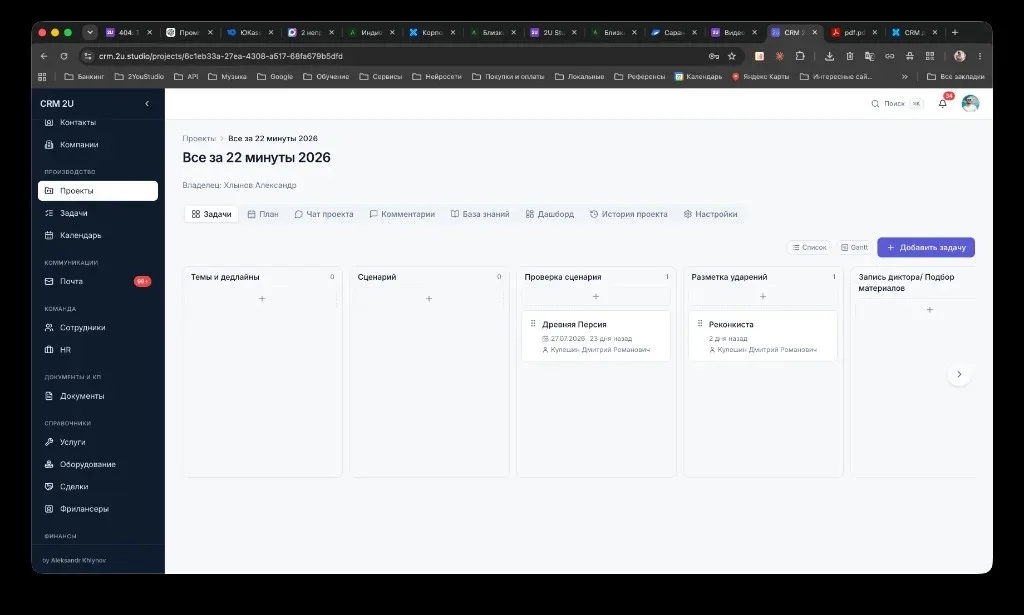The width and height of the screenshot is (1024, 615).
Task: Click the red Почта unread badge
Action: pos(142,281)
